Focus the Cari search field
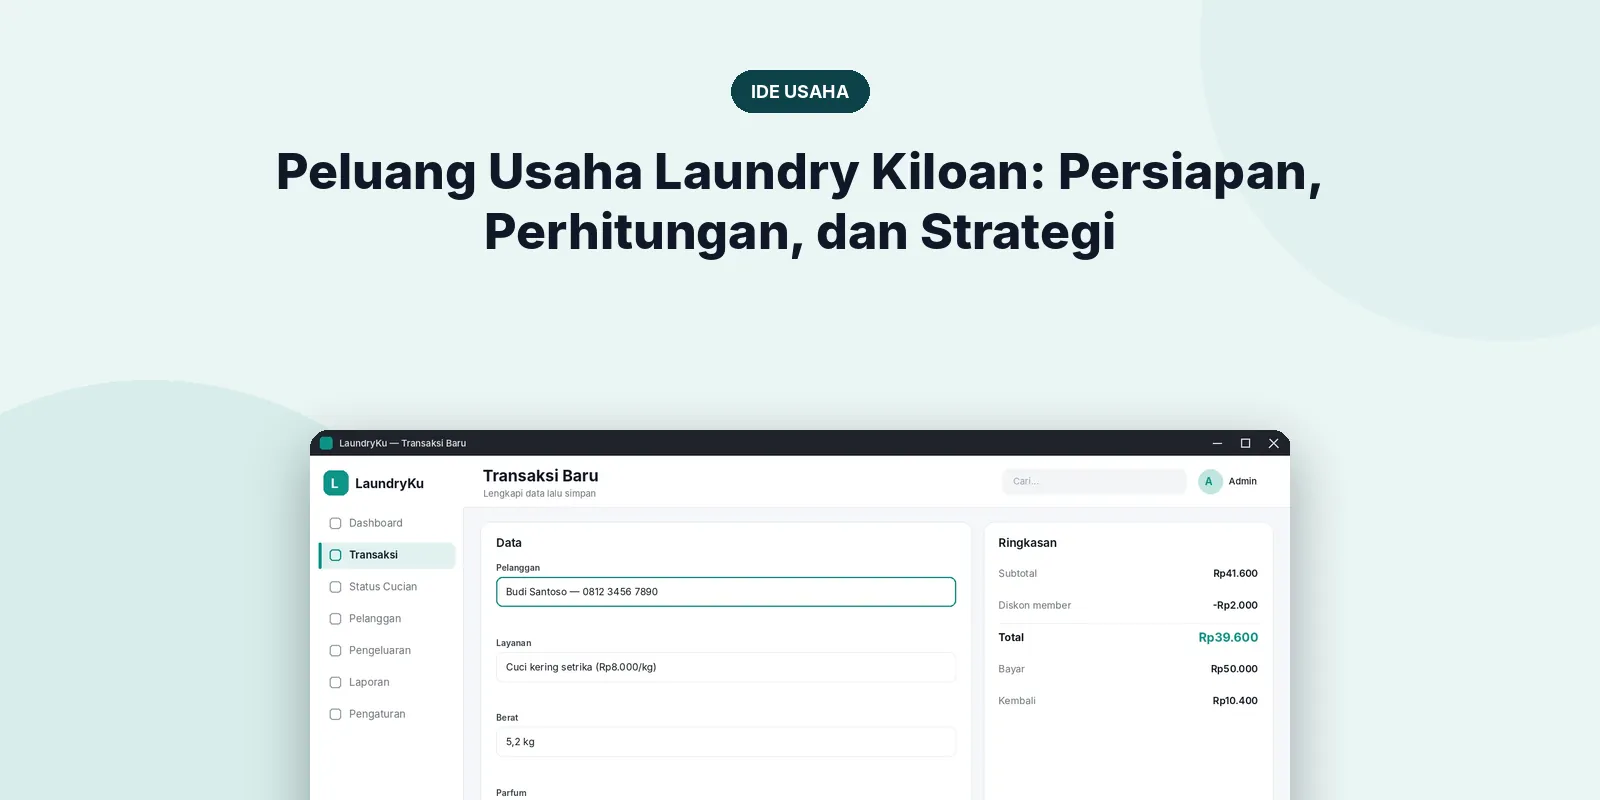This screenshot has width=1600, height=800. point(1094,481)
